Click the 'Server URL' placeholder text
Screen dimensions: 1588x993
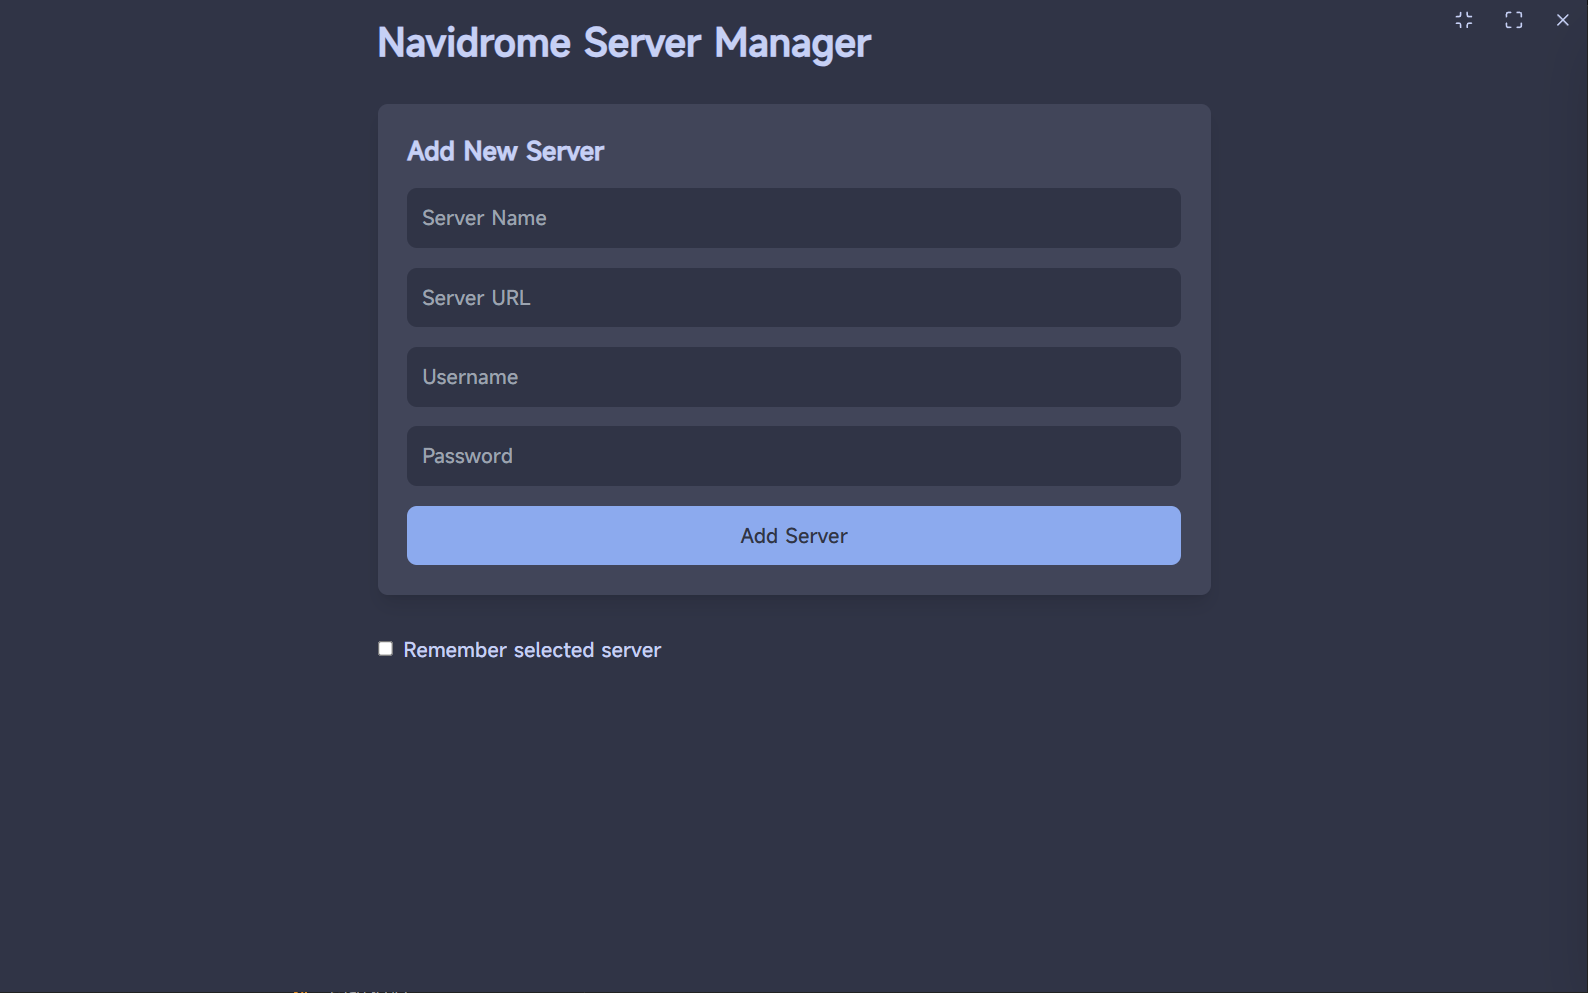(476, 298)
